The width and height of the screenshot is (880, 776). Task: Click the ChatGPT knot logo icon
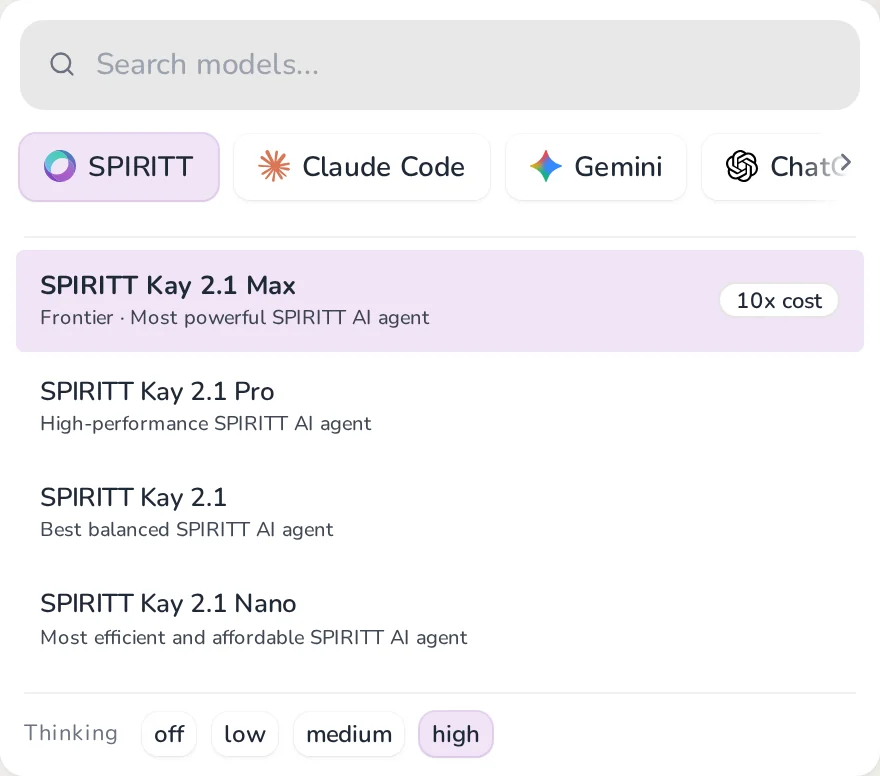pyautogui.click(x=742, y=166)
